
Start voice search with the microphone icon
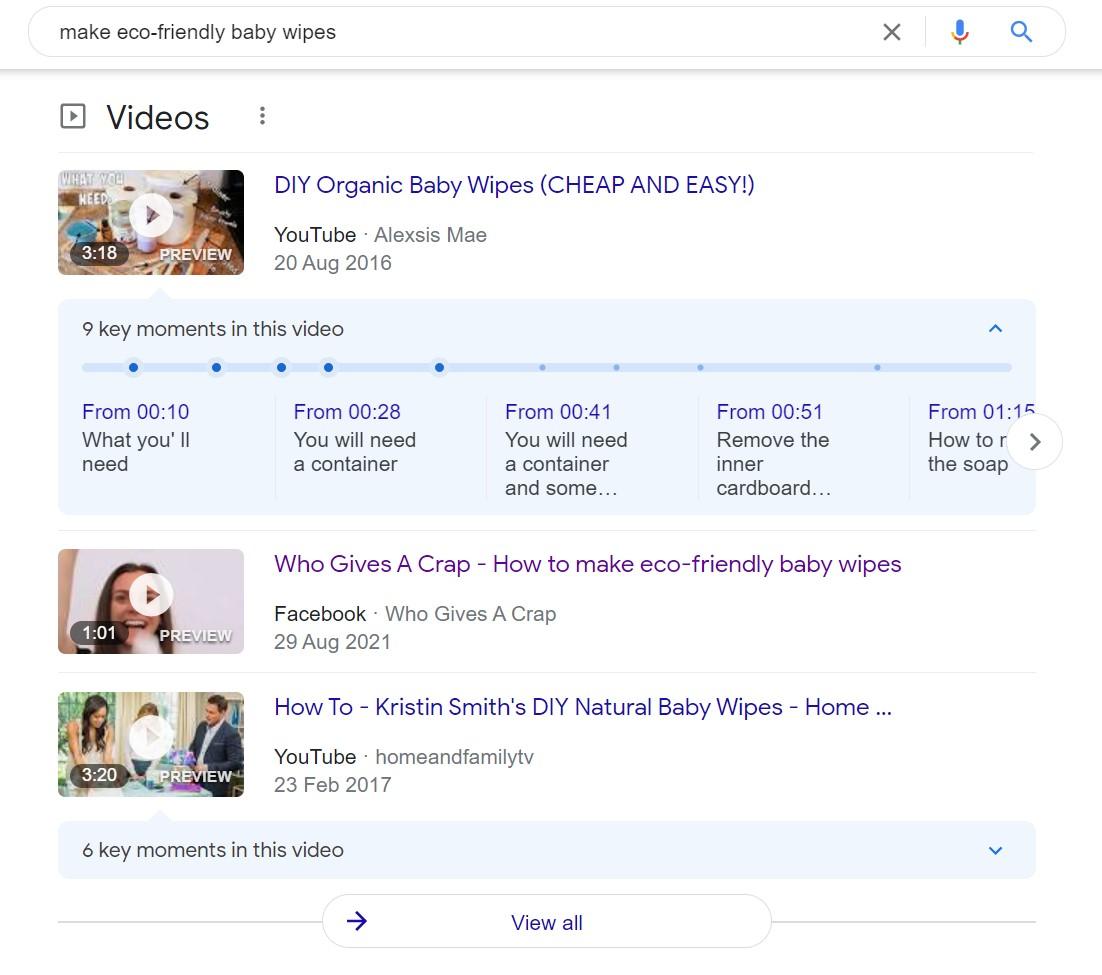959,32
